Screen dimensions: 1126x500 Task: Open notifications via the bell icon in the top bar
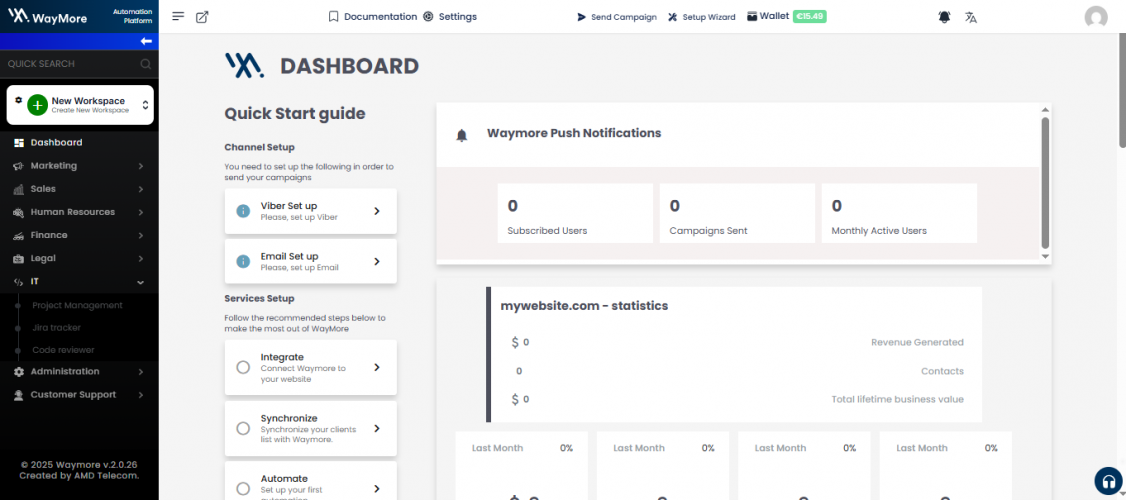[x=944, y=17]
